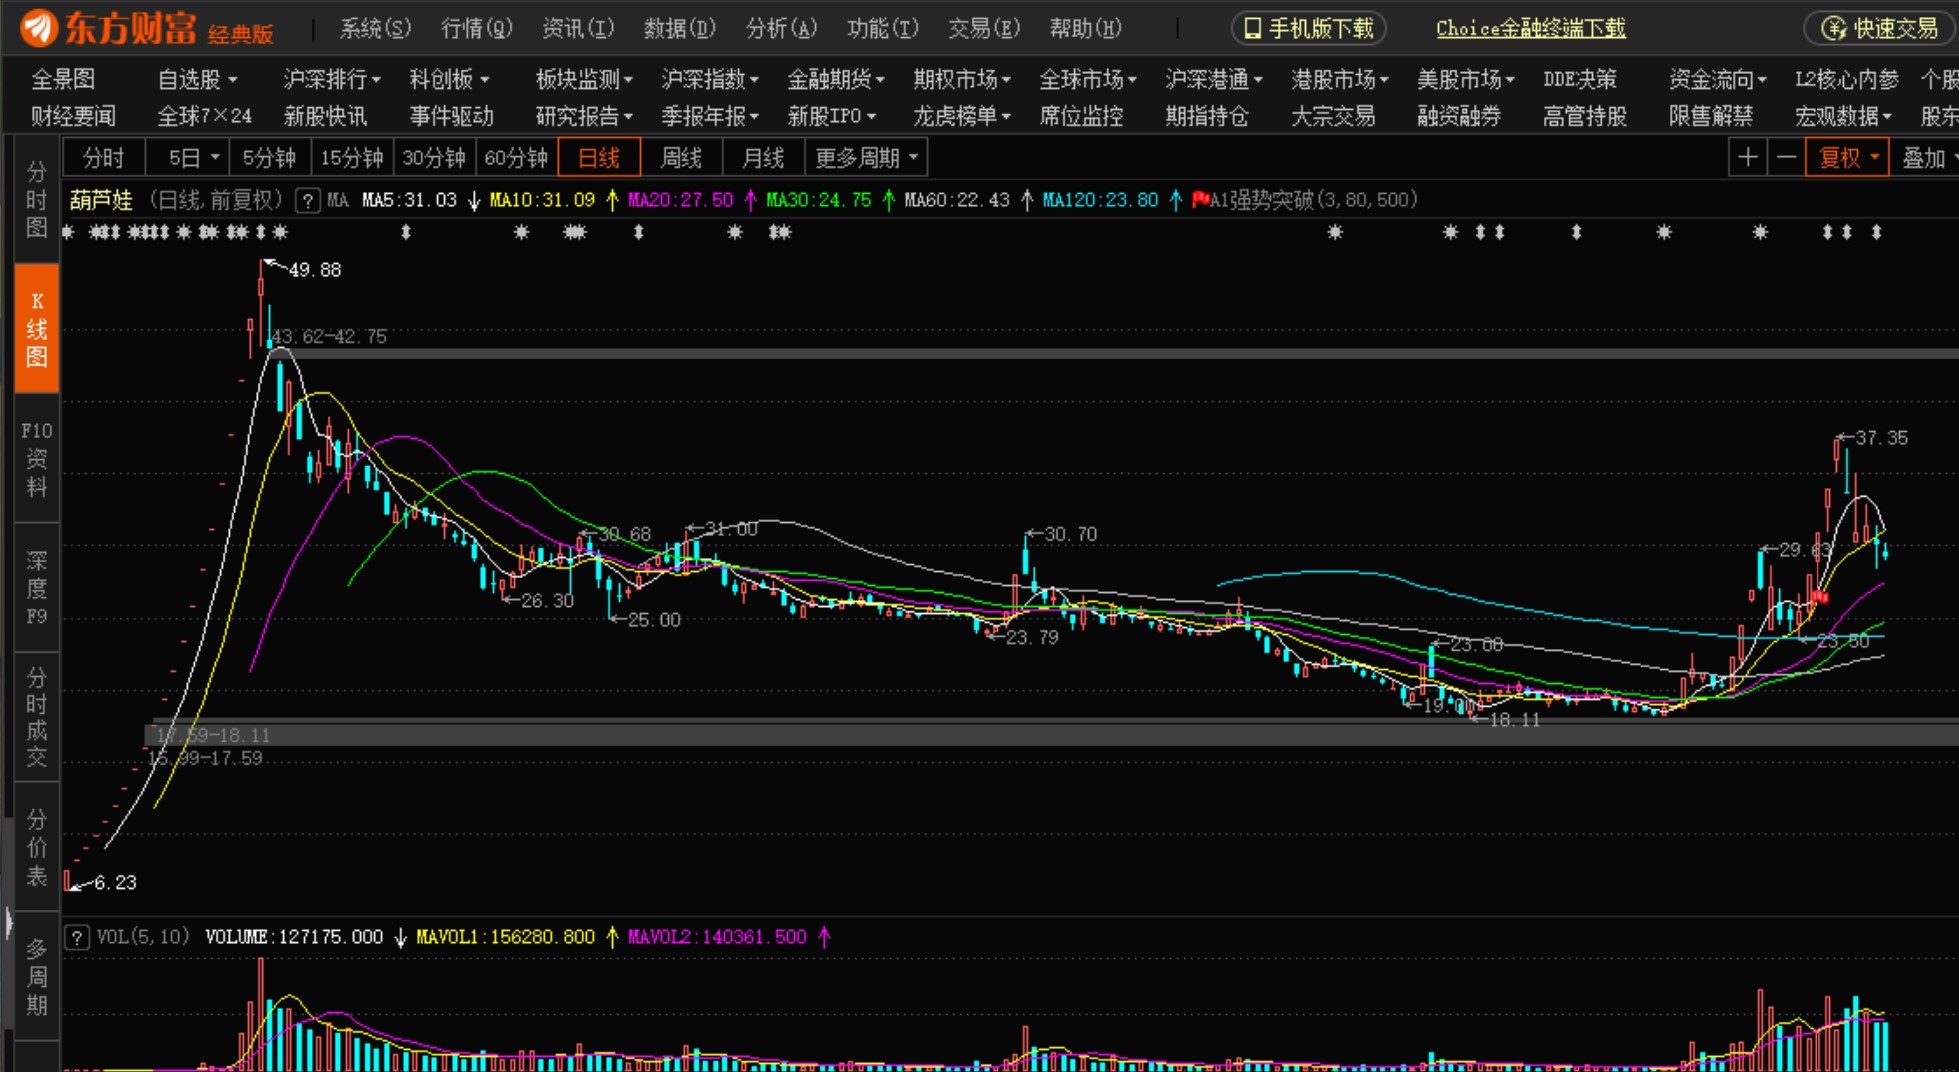Open the 5日 period dropdown arrow
The height and width of the screenshot is (1072, 1959).
[214, 158]
